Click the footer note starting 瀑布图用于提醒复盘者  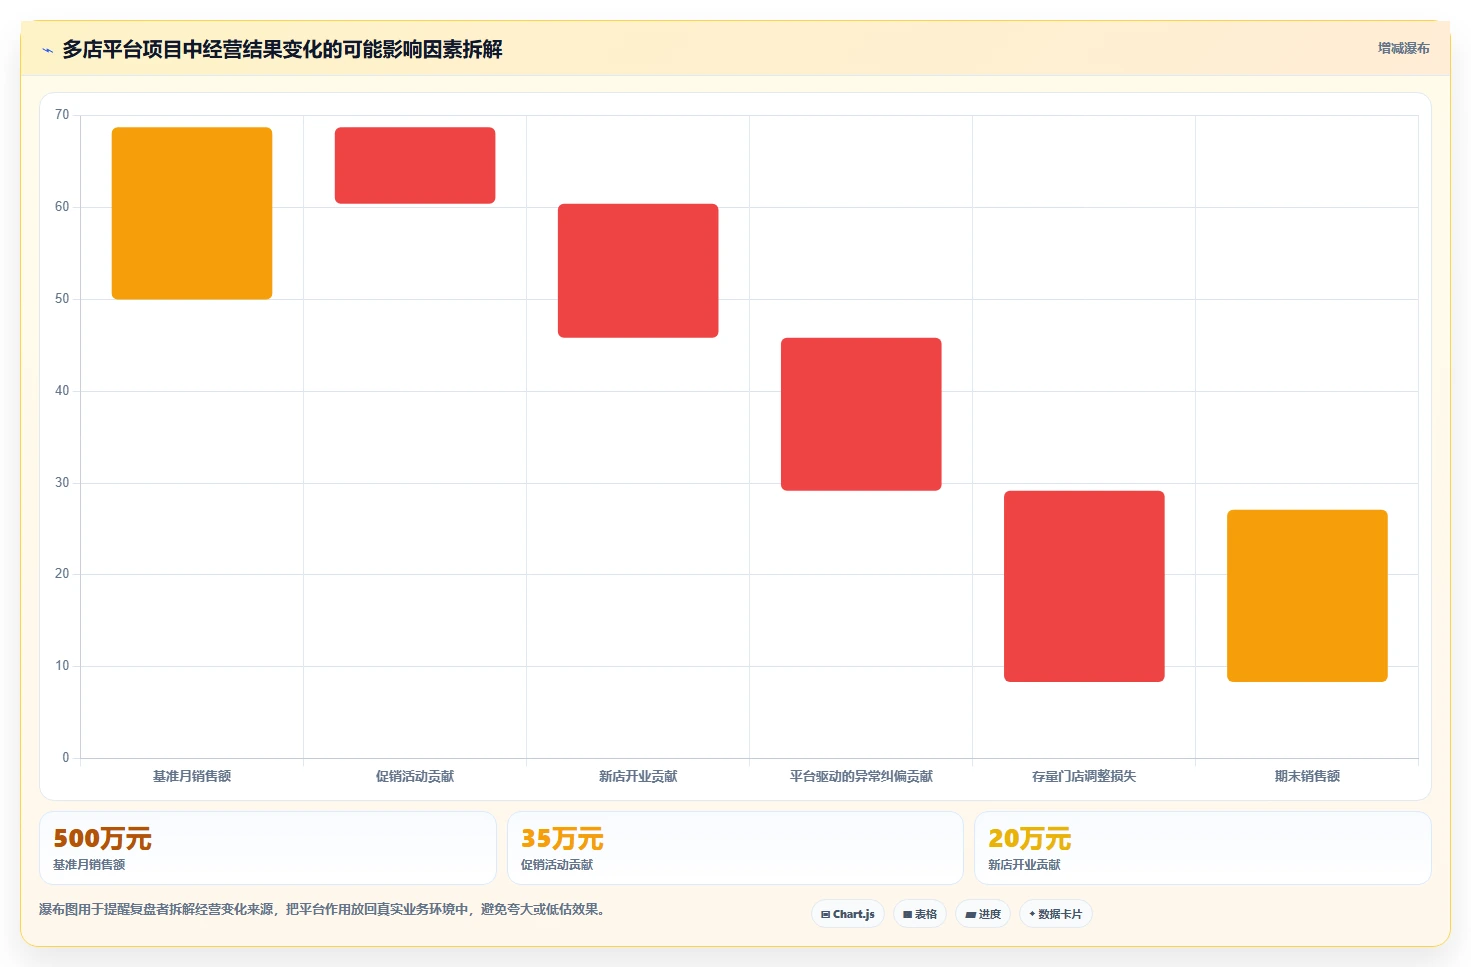[323, 909]
